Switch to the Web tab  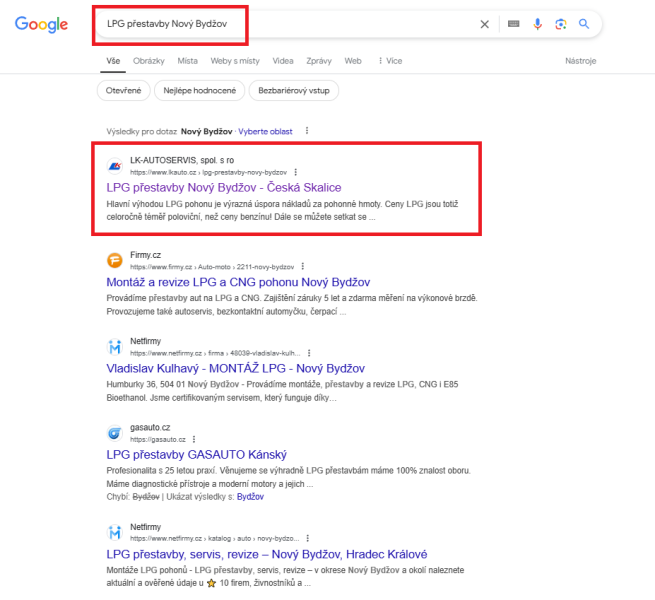tap(353, 61)
